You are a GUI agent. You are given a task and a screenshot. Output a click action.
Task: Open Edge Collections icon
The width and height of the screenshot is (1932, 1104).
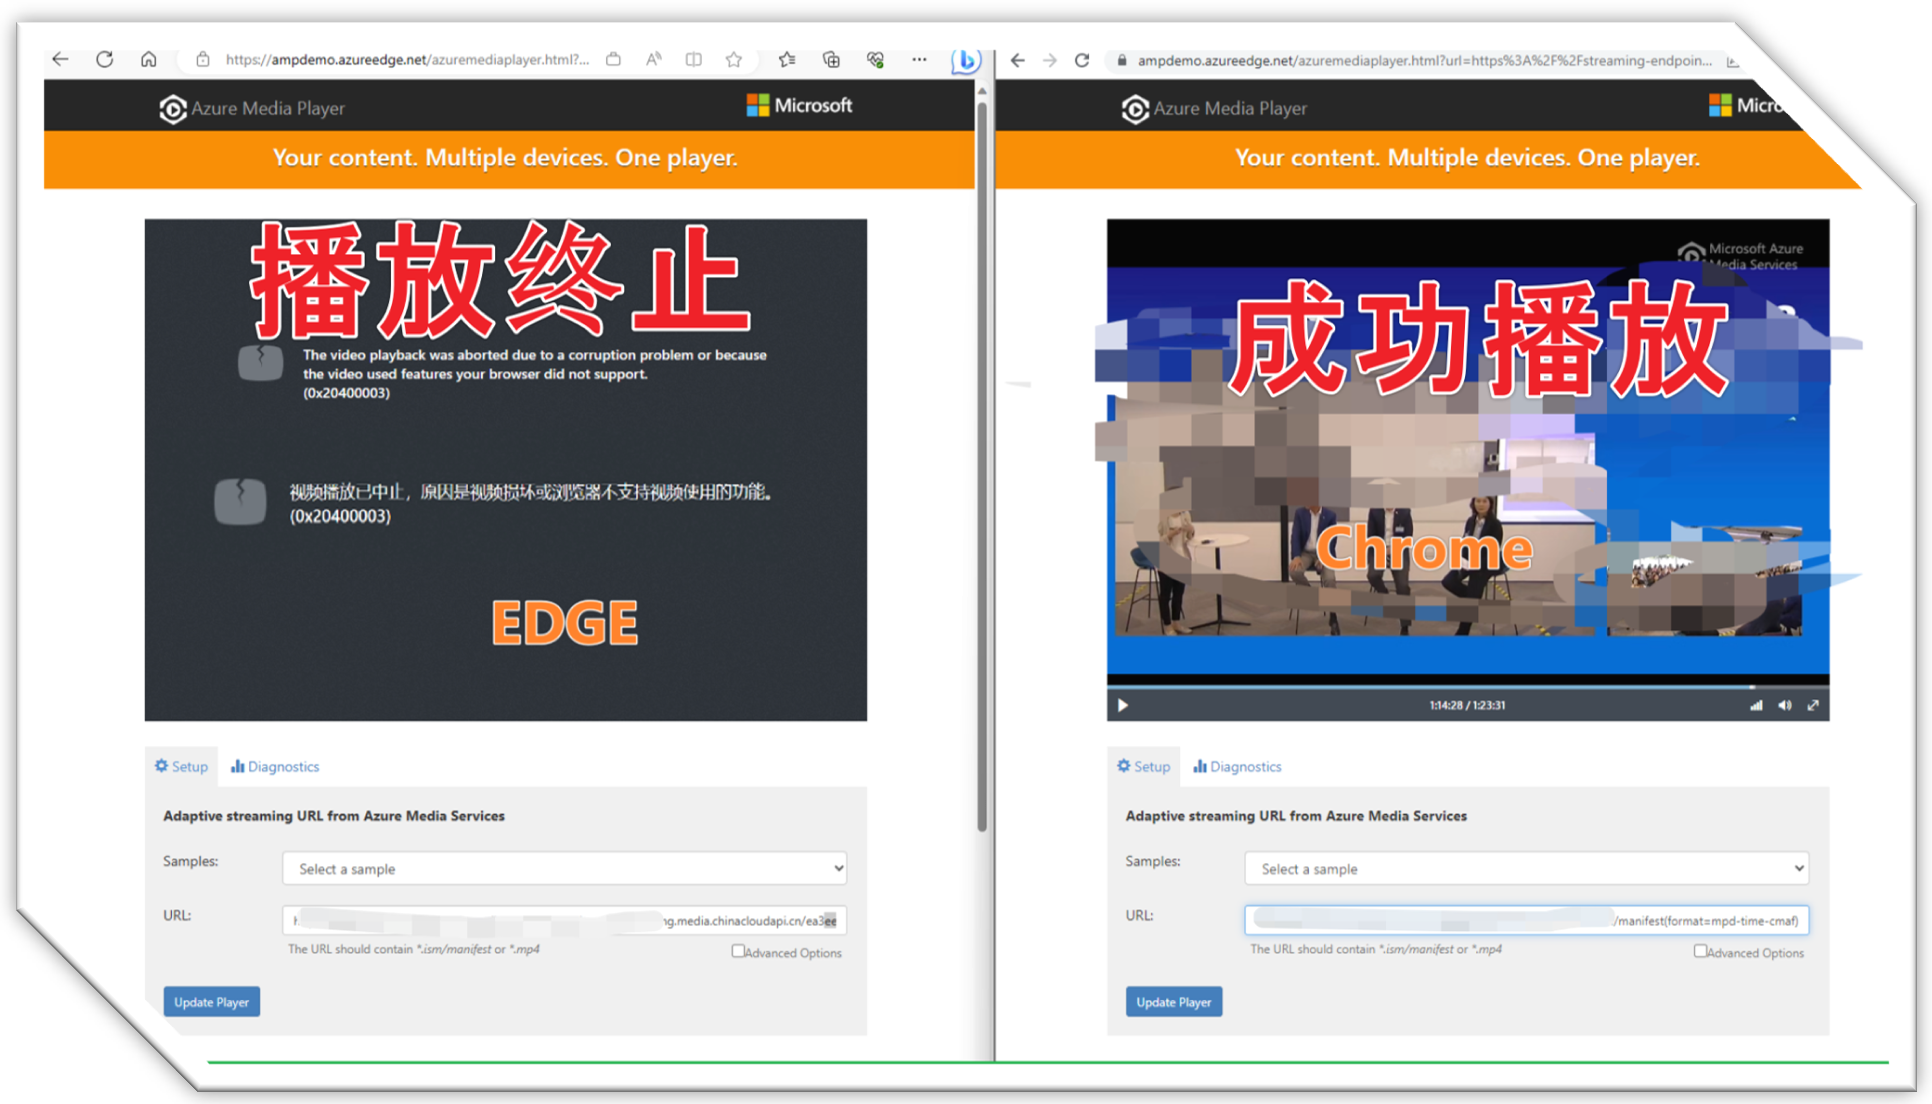(x=831, y=60)
